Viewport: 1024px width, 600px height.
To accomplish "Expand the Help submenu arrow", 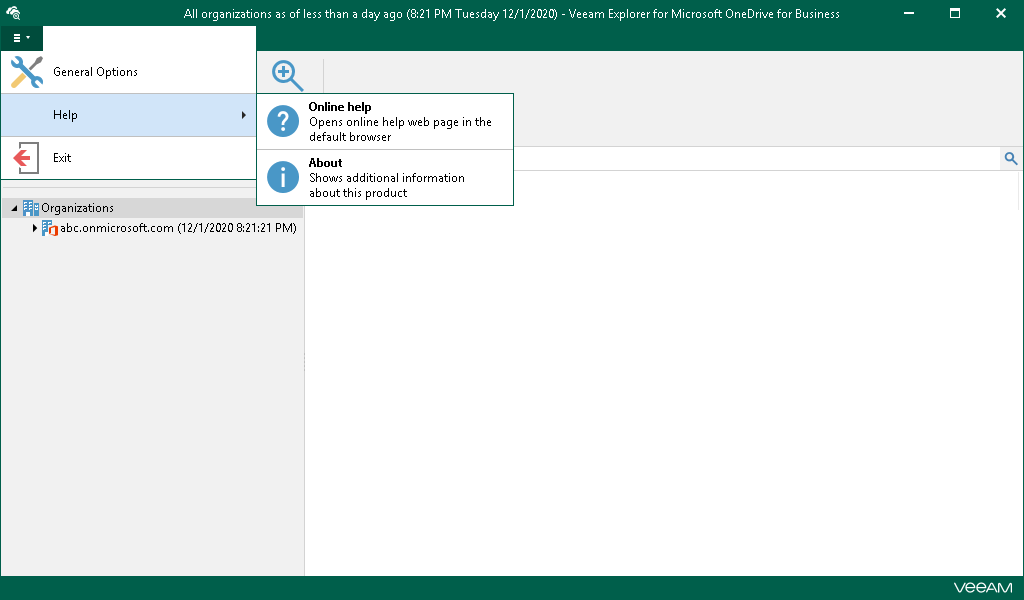I will tap(244, 115).
